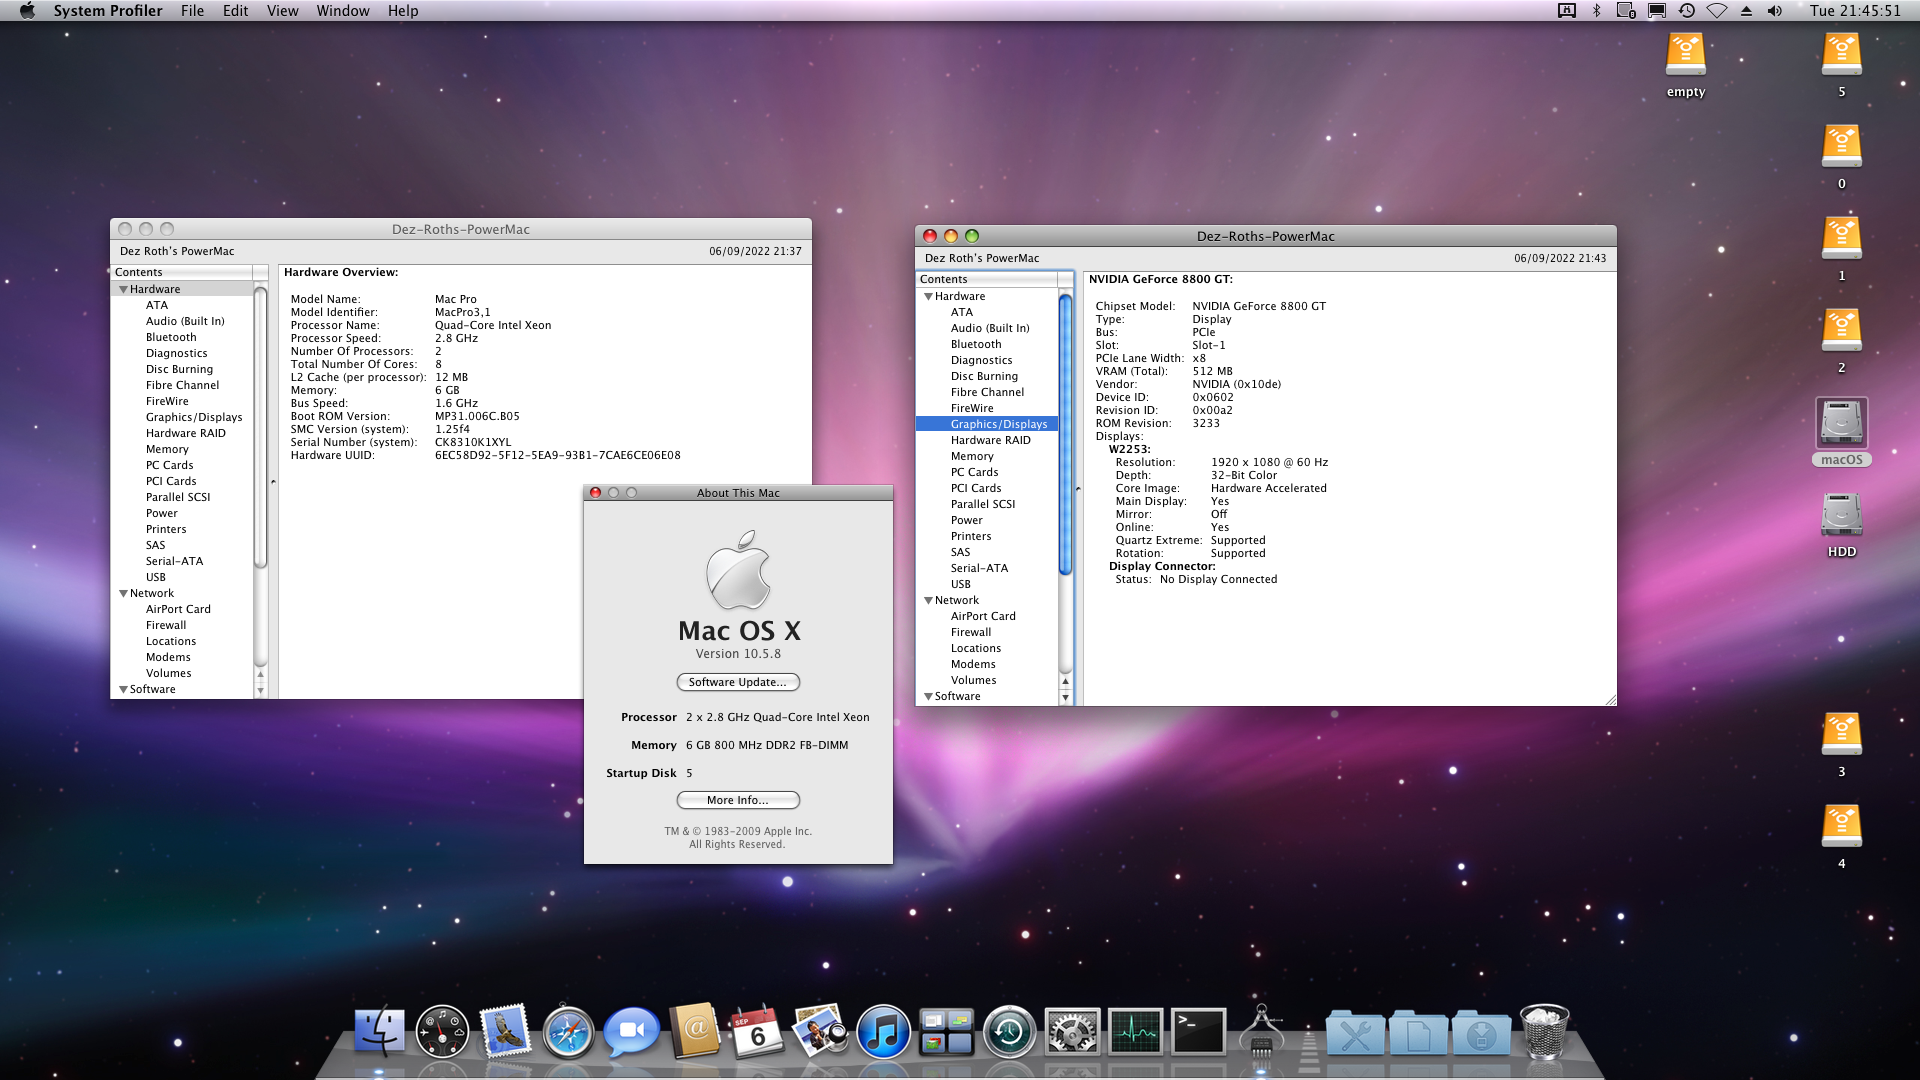This screenshot has width=1920, height=1080.
Task: Click Bluetooth status icon in menu bar
Action: pos(1596,11)
